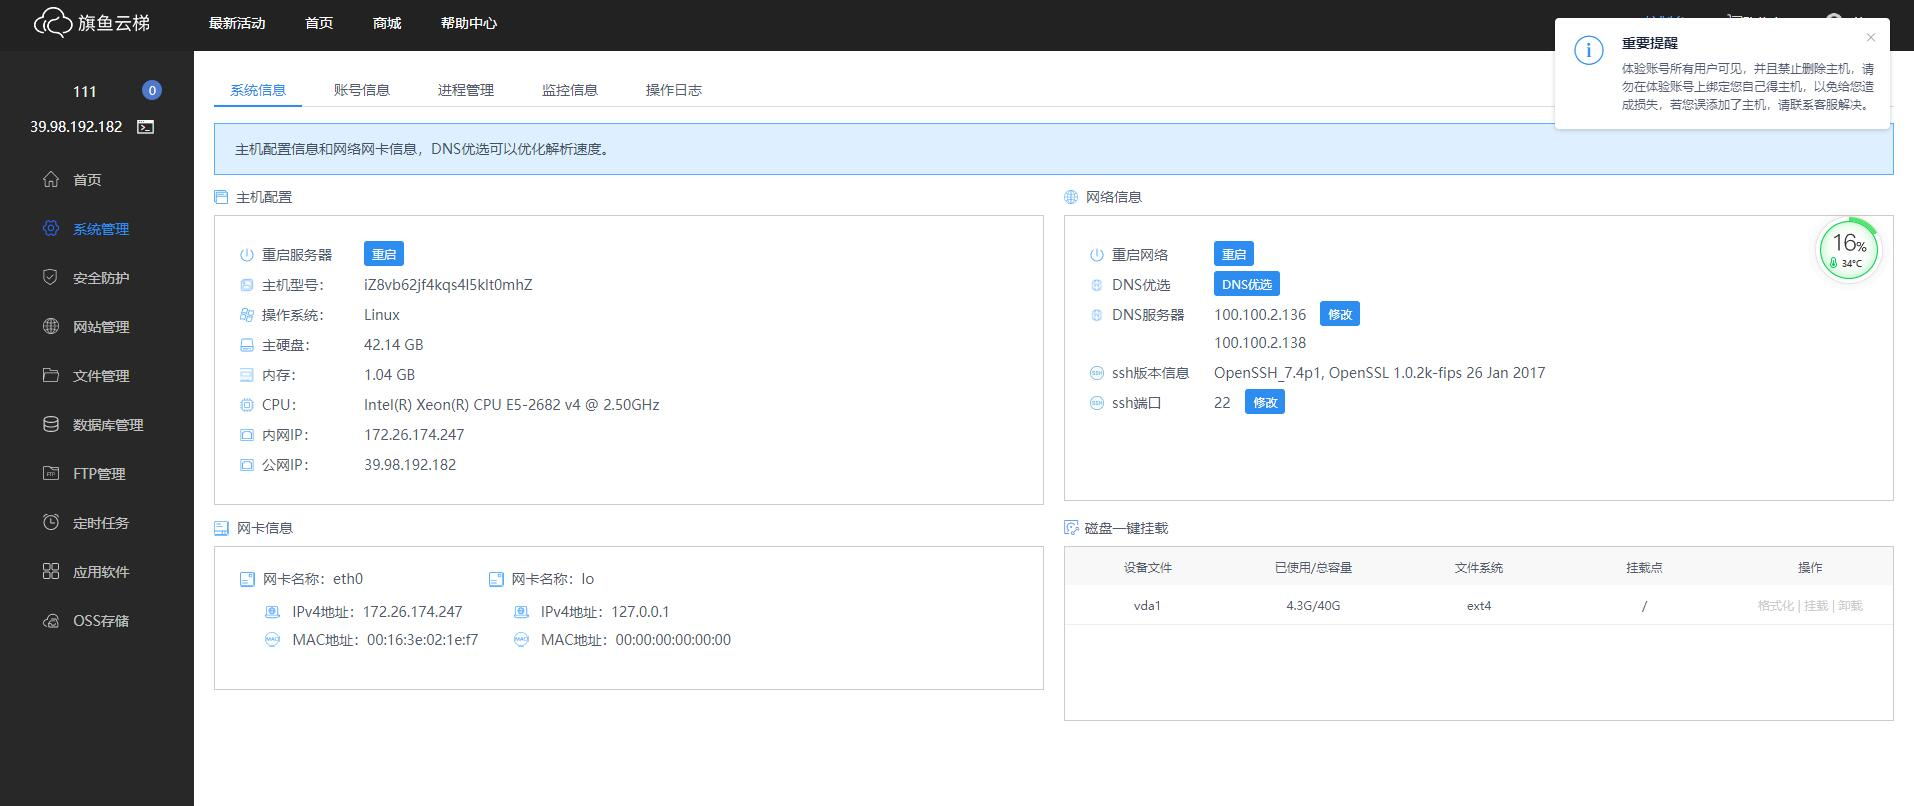
Task: Open 帮助中心 in top navigation
Action: click(469, 23)
